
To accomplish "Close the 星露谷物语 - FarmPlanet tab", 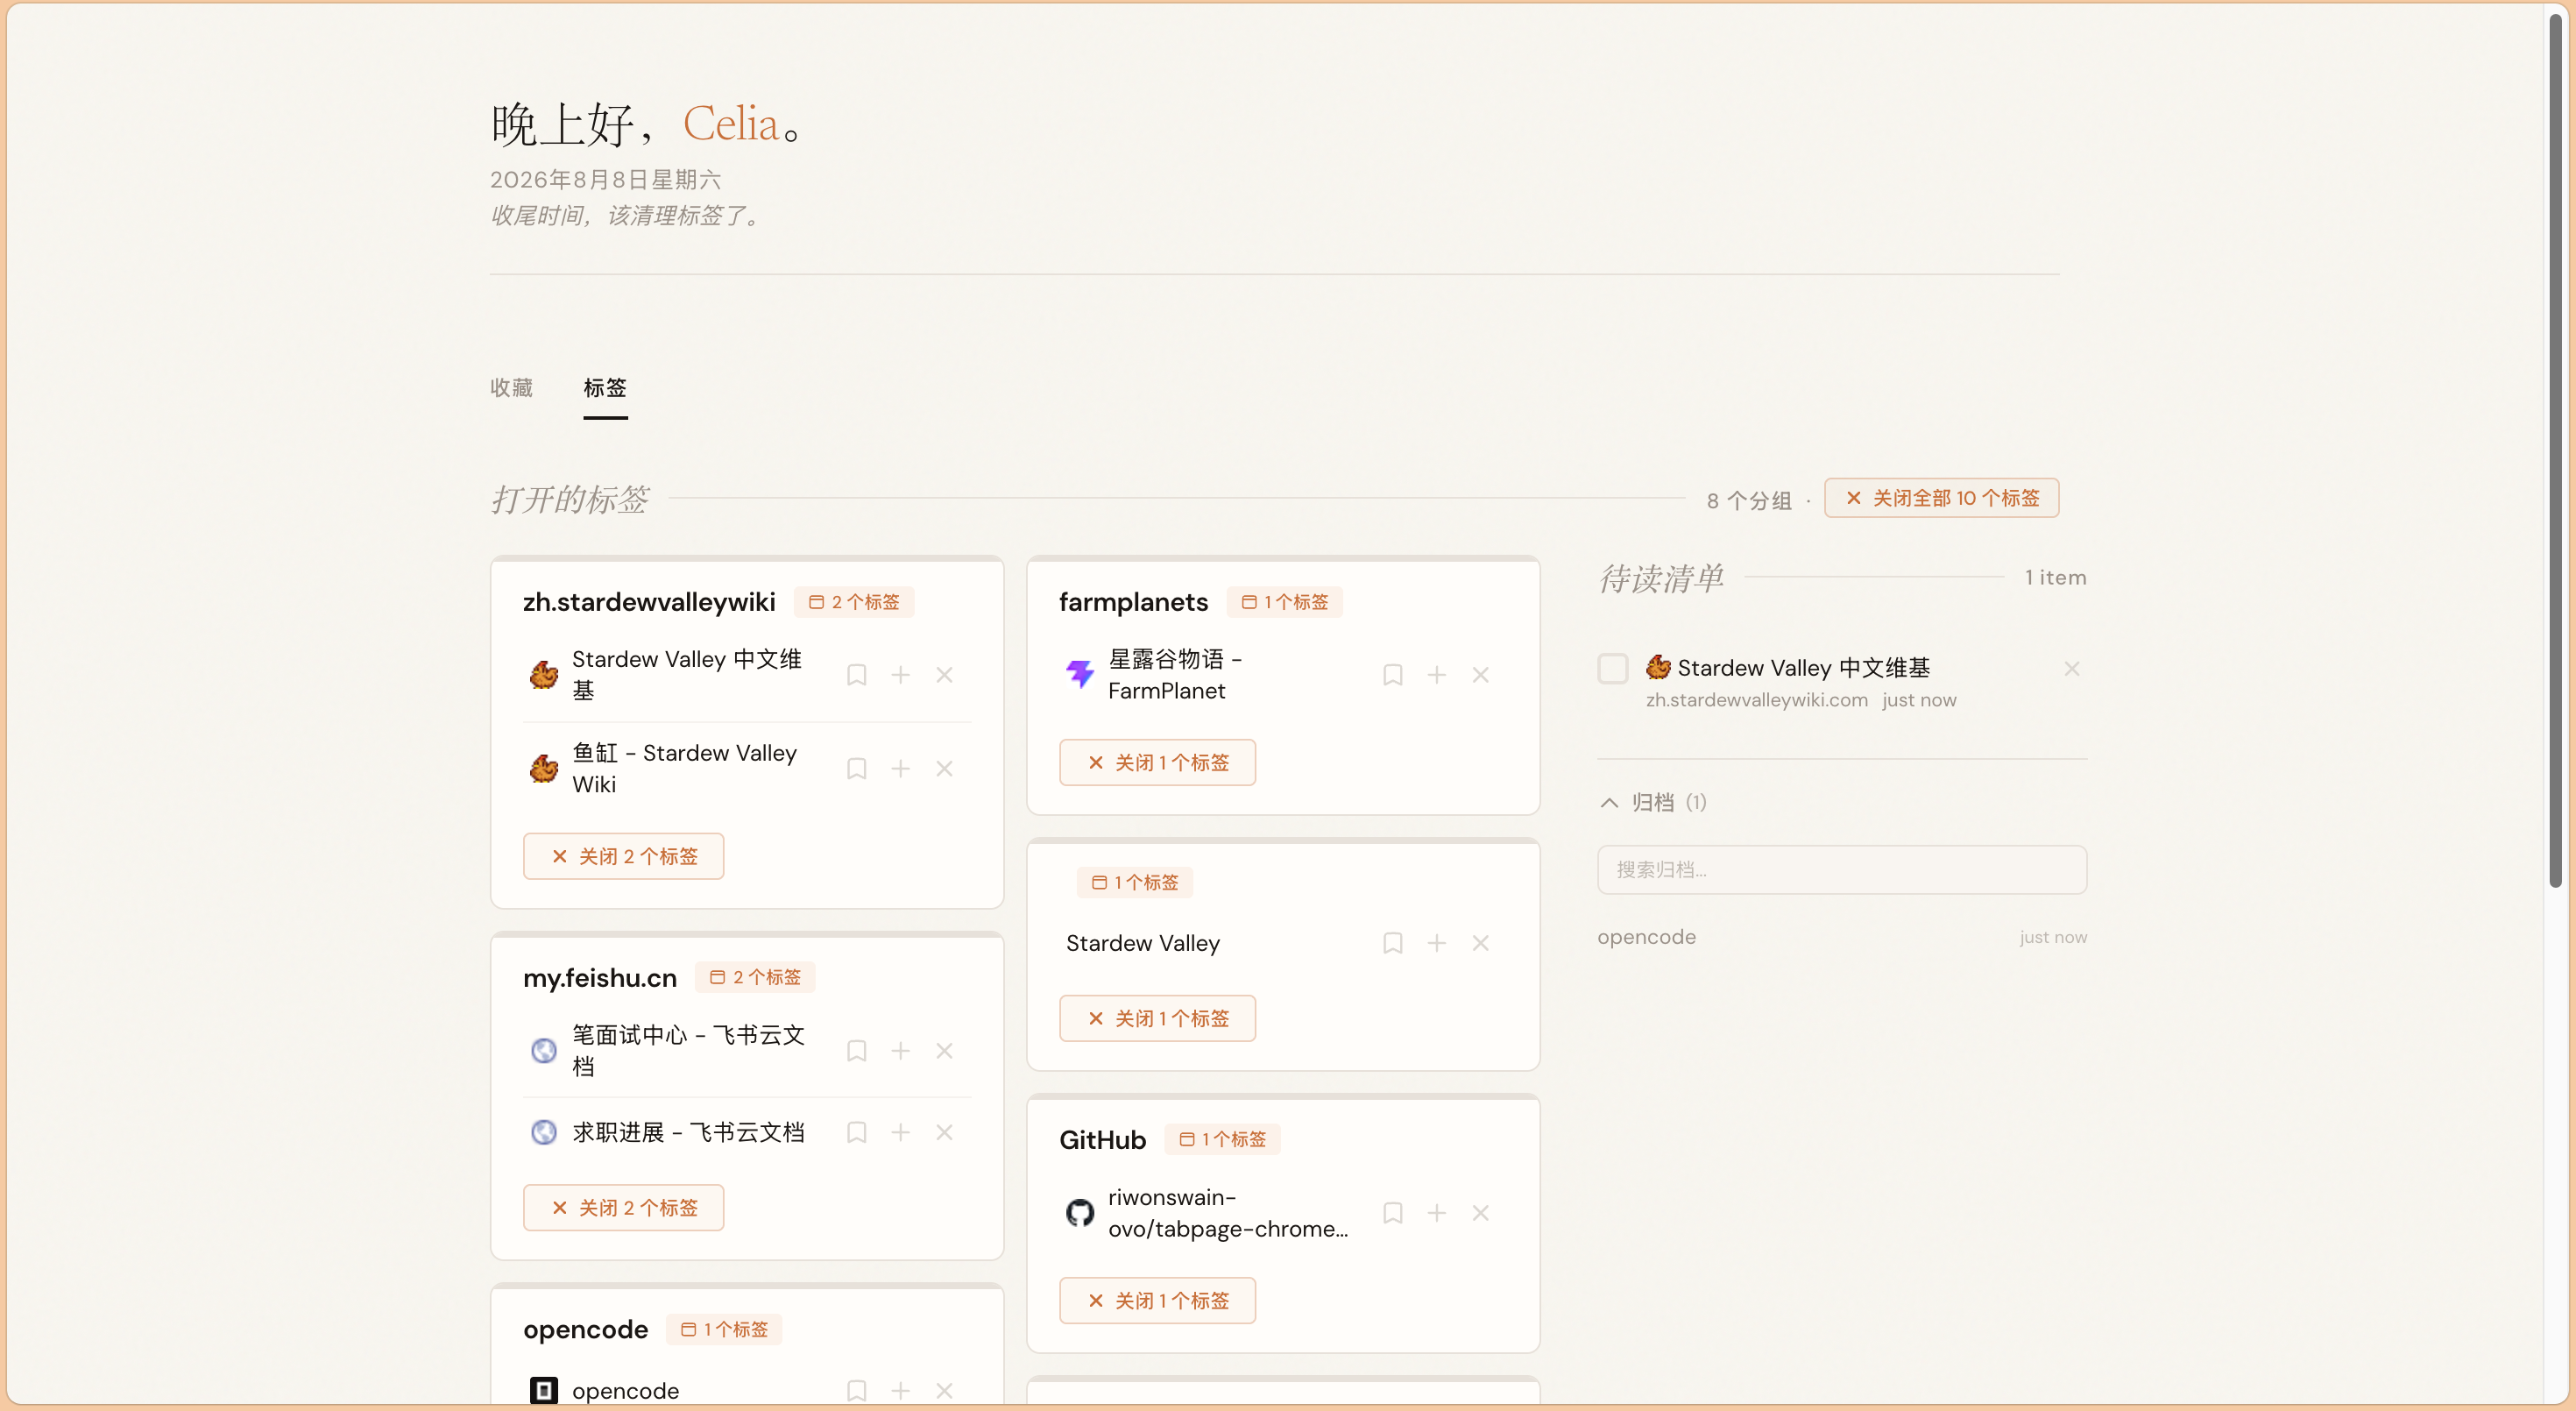I will click(1480, 675).
